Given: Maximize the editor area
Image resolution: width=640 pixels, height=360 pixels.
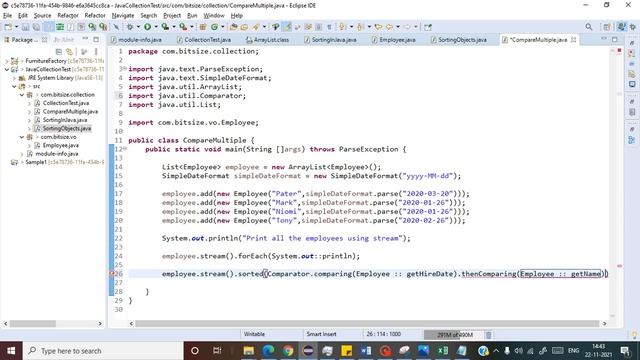Looking at the screenshot, I should tap(615, 40).
